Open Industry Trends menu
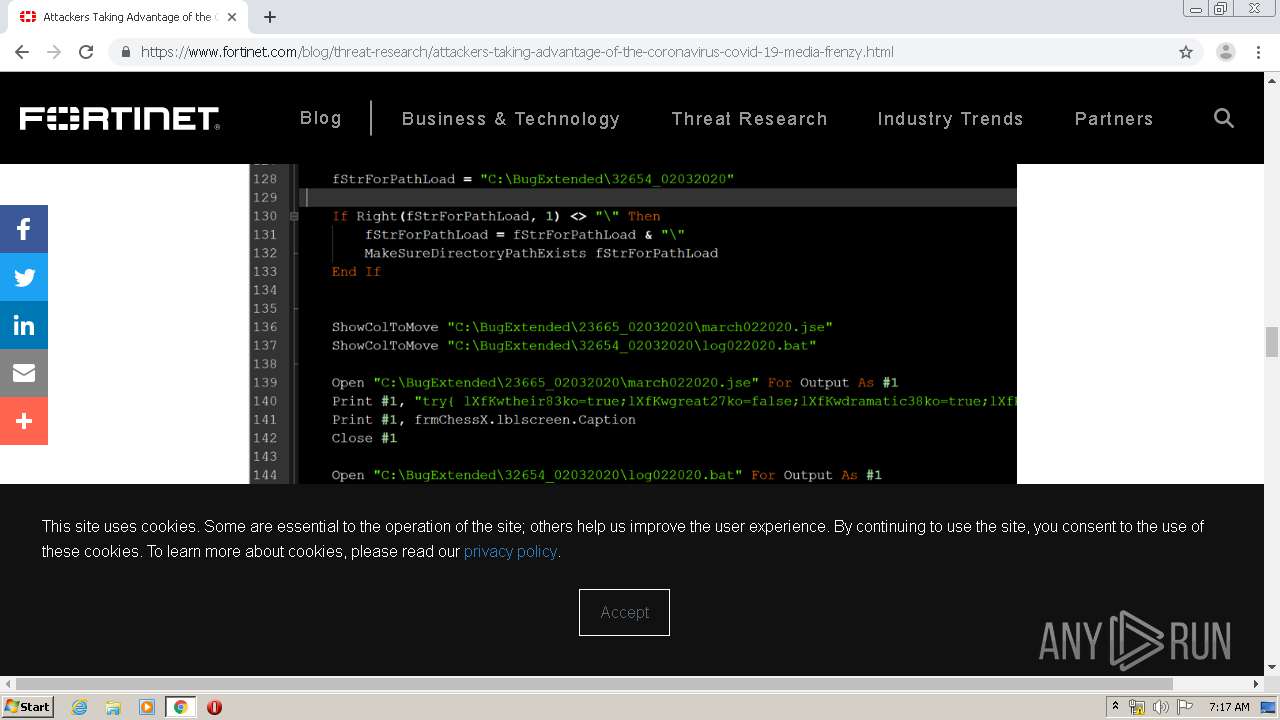Image resolution: width=1280 pixels, height=720 pixels. click(x=950, y=119)
